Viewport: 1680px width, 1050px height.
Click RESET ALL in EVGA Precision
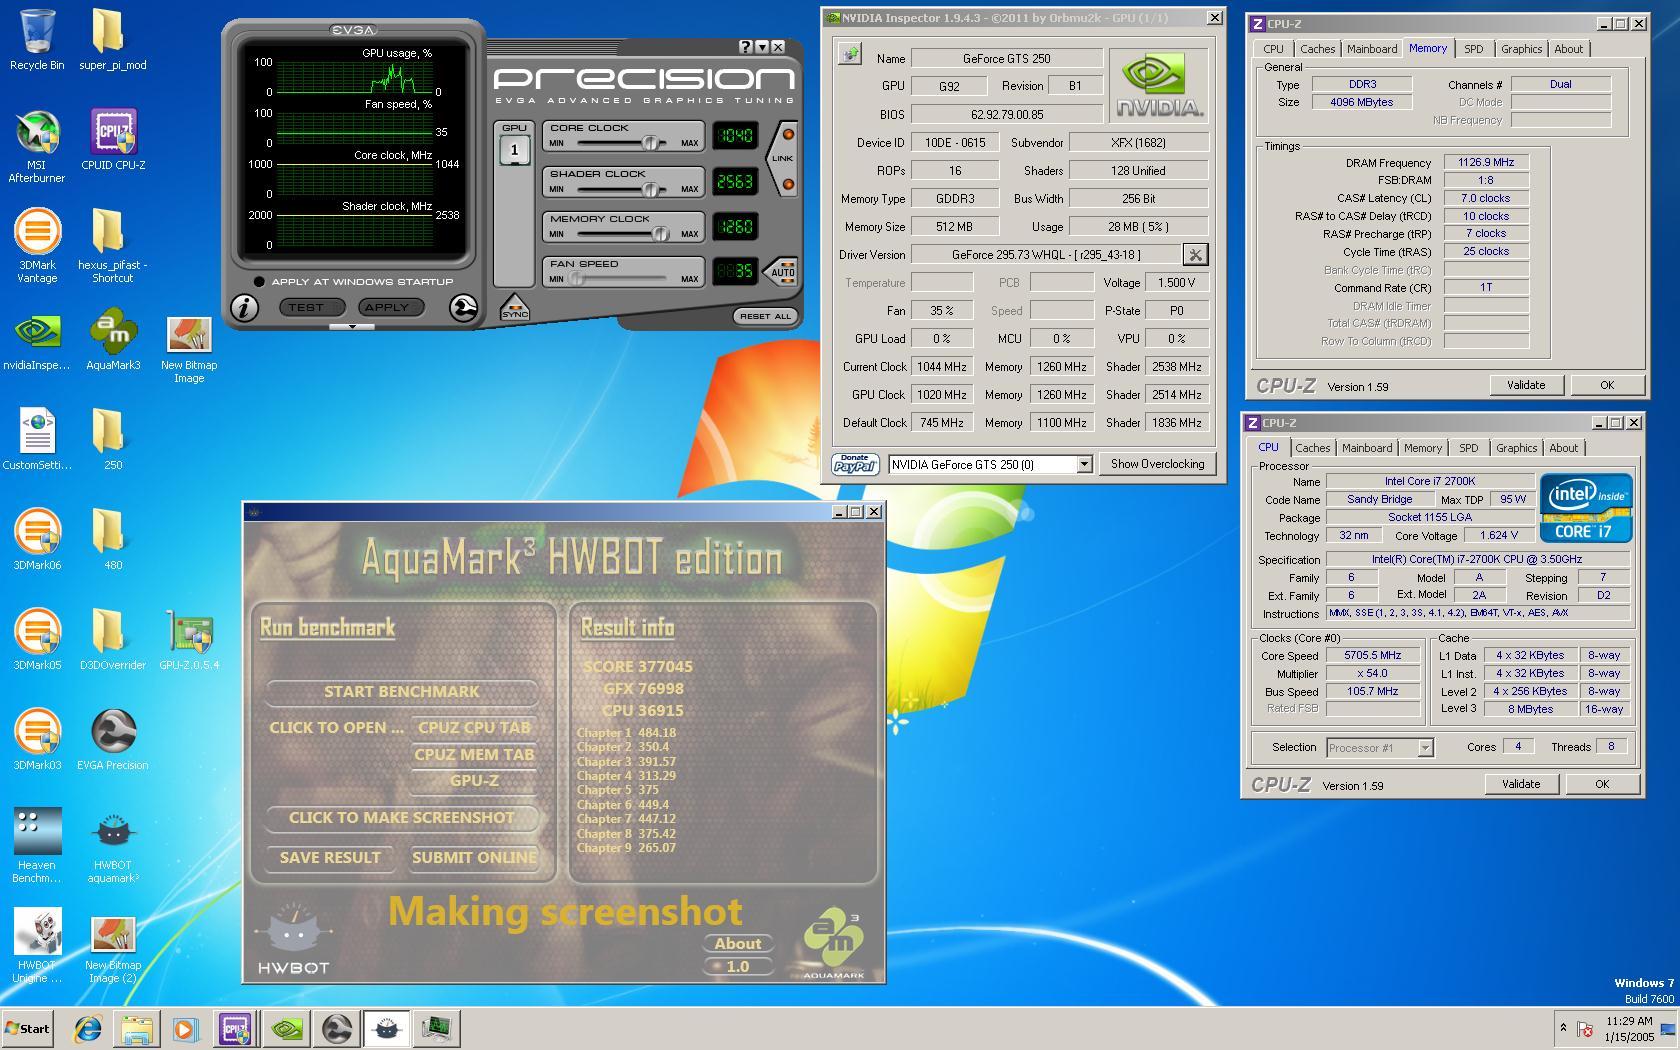click(x=765, y=316)
